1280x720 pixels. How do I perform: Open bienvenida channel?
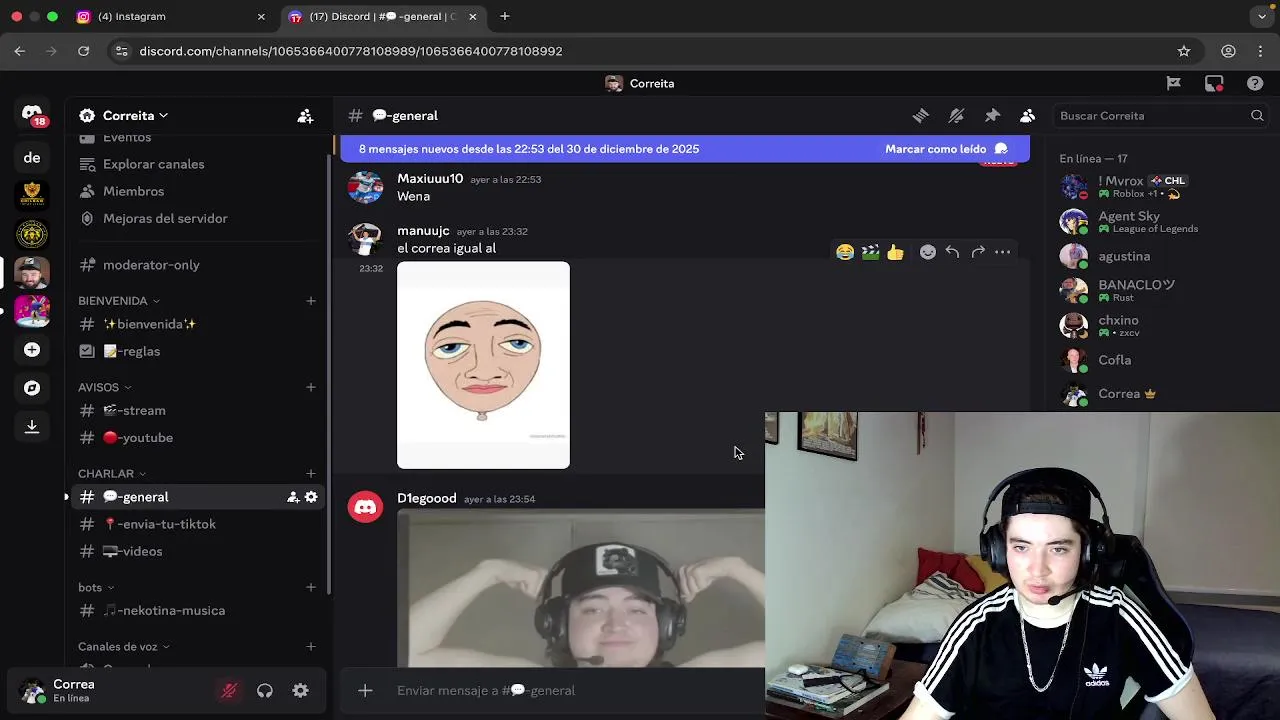click(196, 324)
